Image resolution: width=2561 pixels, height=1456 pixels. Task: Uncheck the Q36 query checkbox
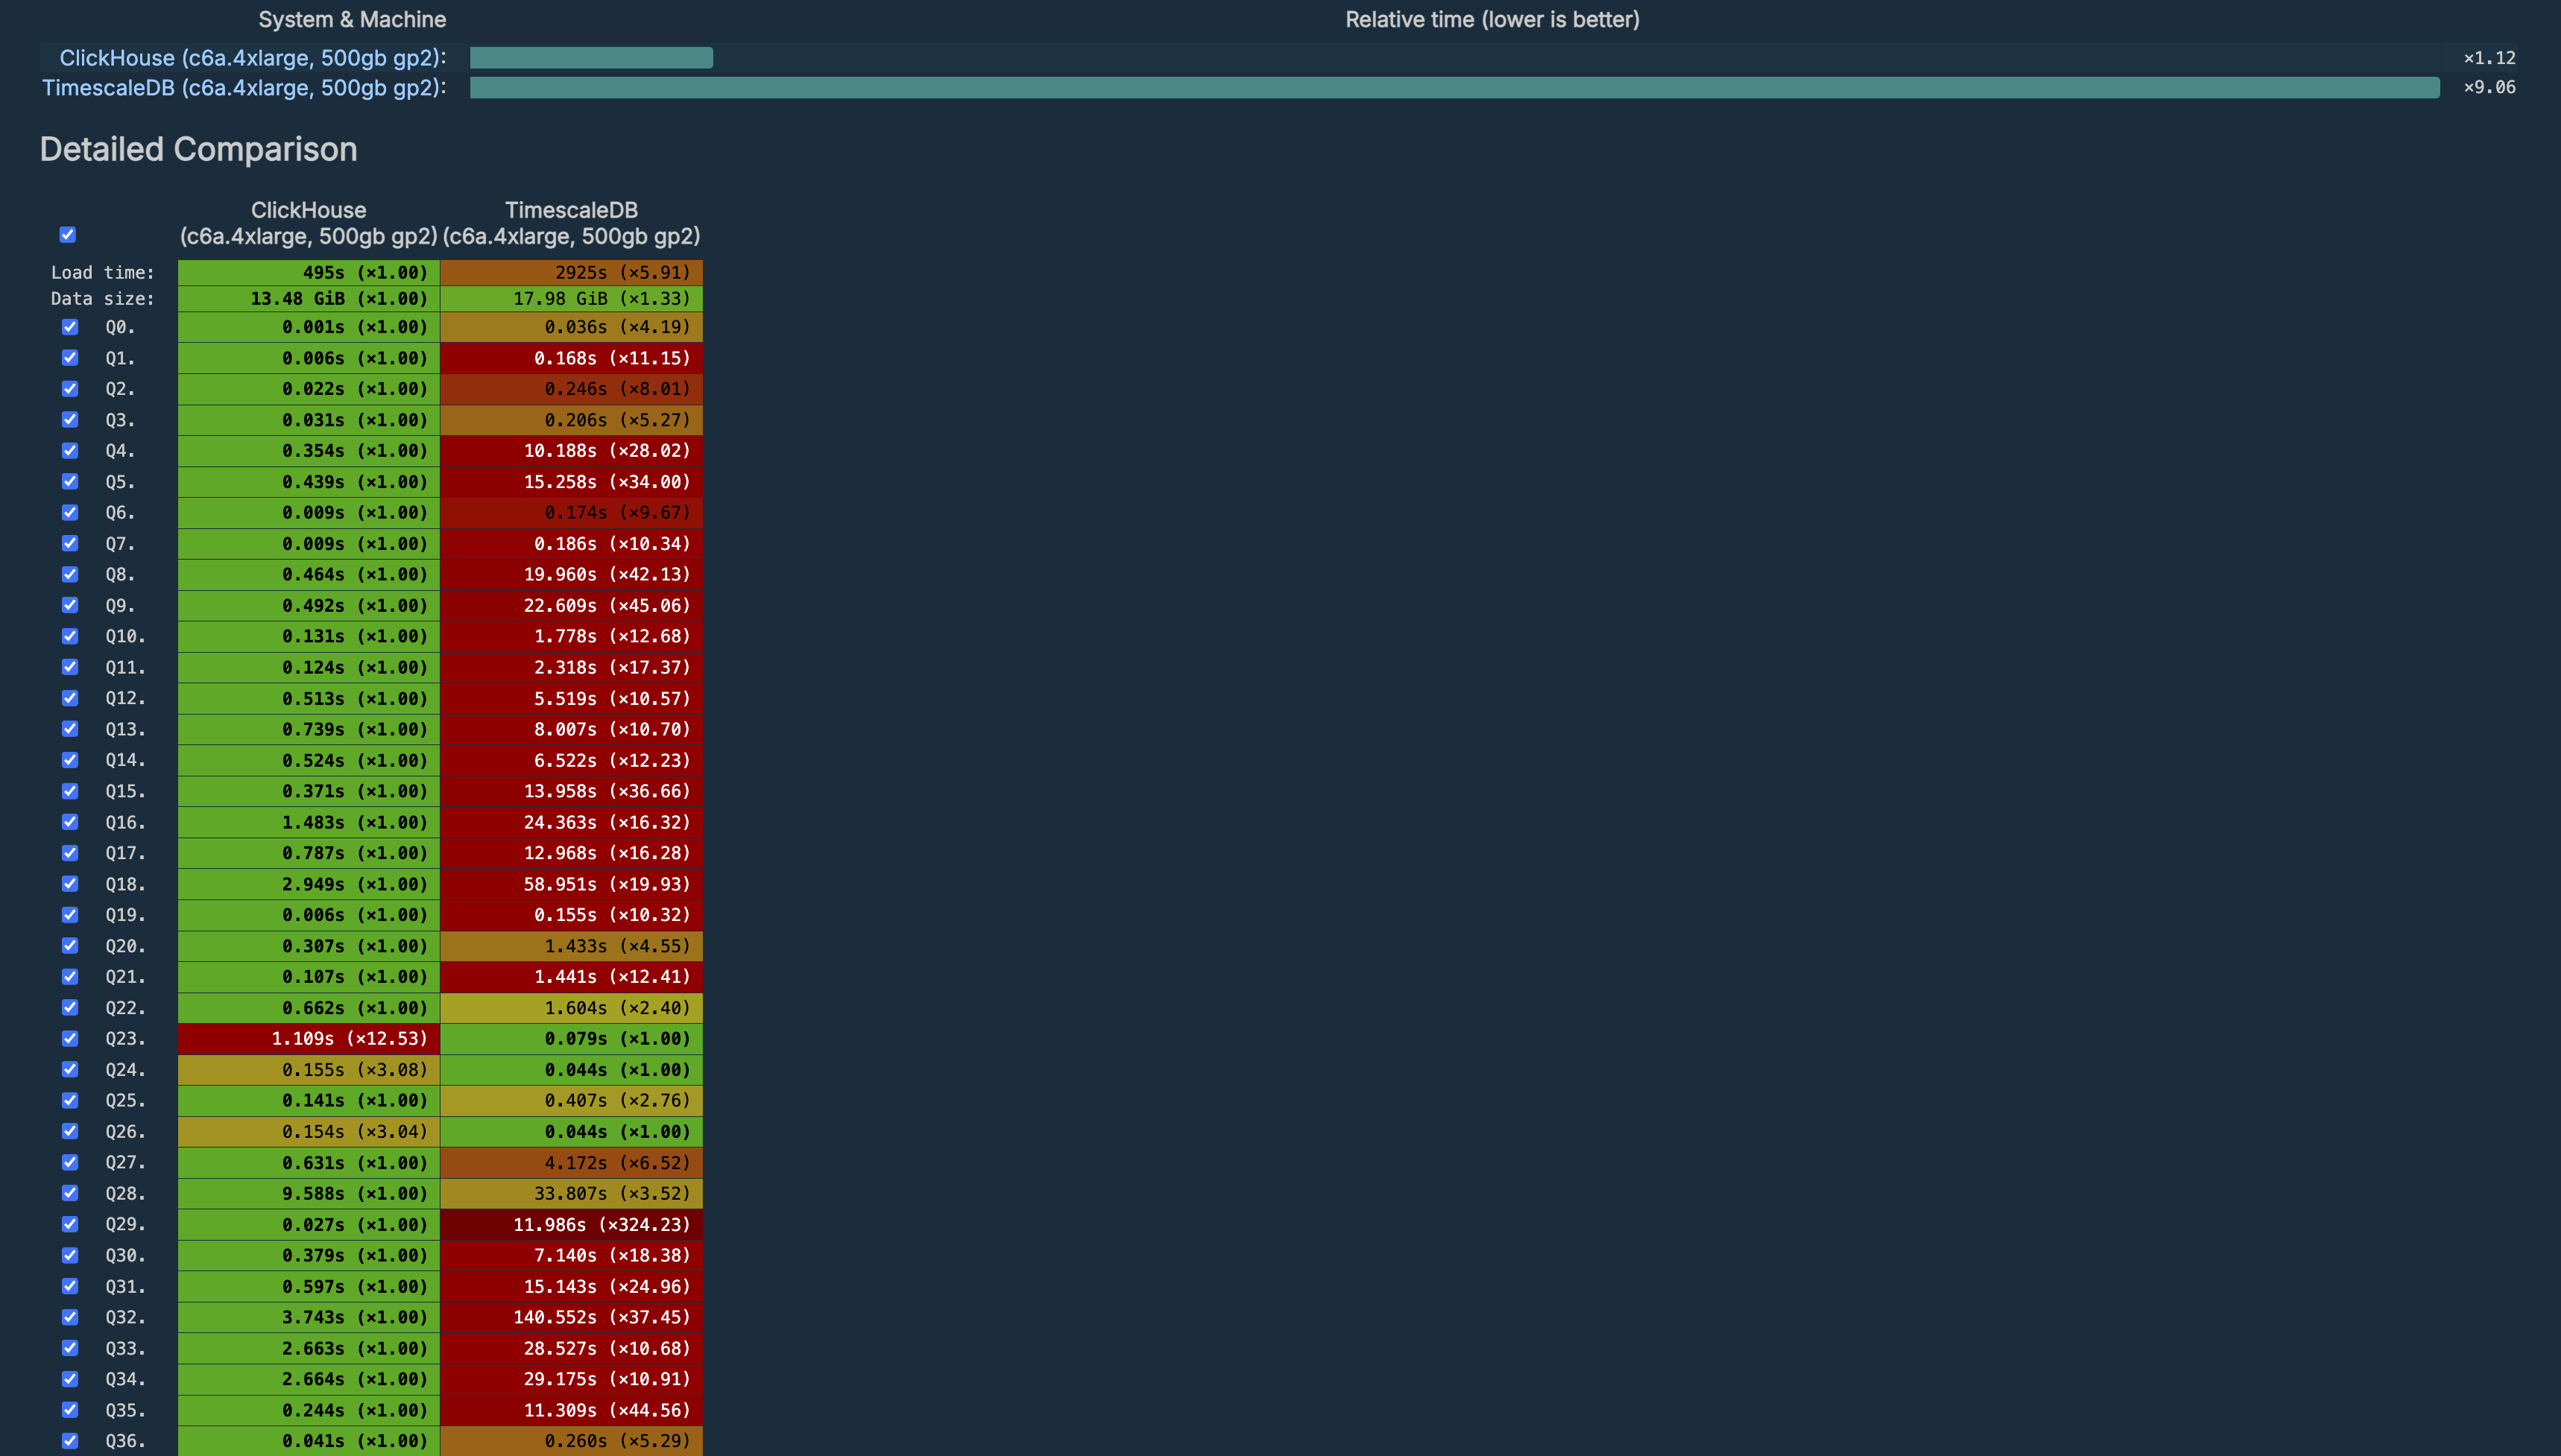[x=70, y=1441]
